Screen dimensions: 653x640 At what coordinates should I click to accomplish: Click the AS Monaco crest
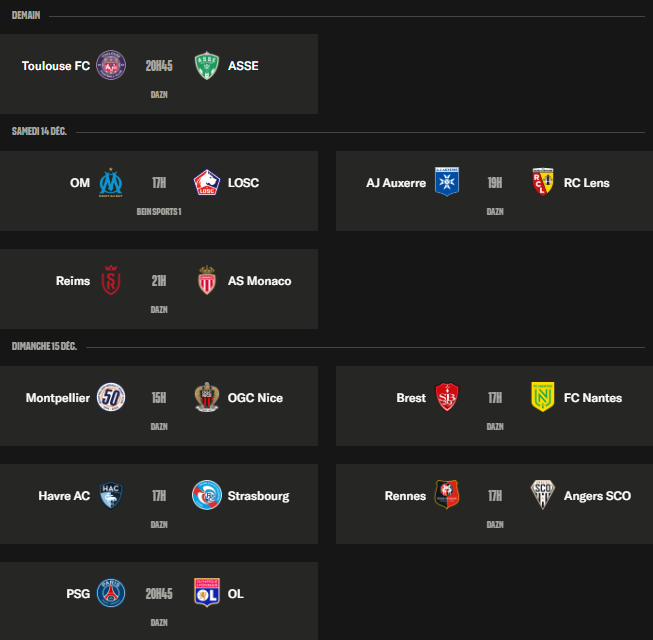point(207,280)
